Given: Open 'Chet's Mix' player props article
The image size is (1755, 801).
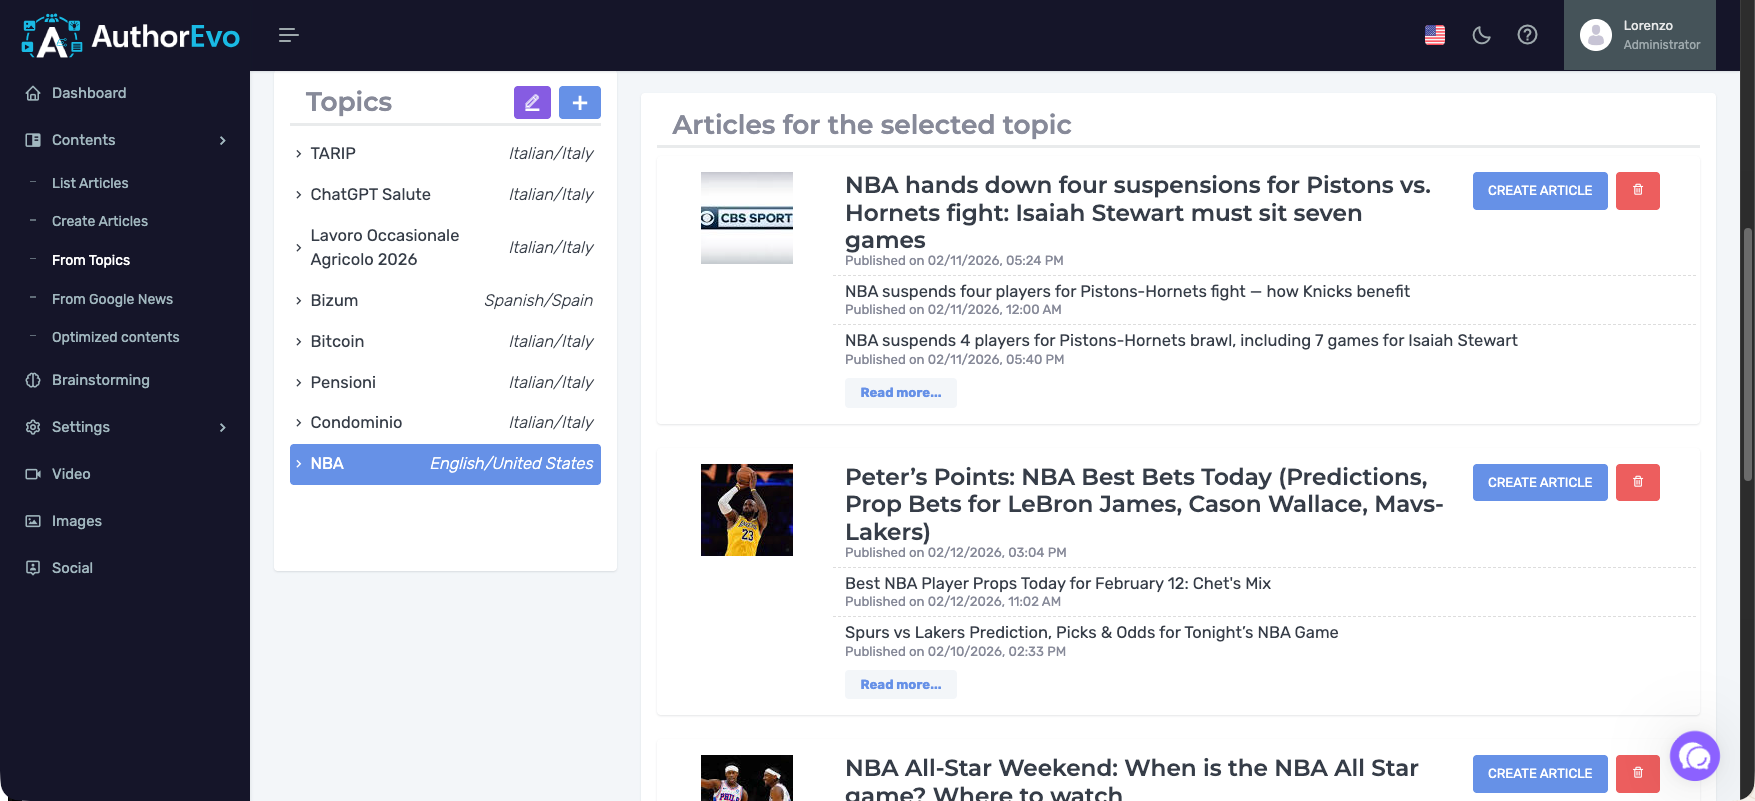Looking at the screenshot, I should (x=1058, y=583).
